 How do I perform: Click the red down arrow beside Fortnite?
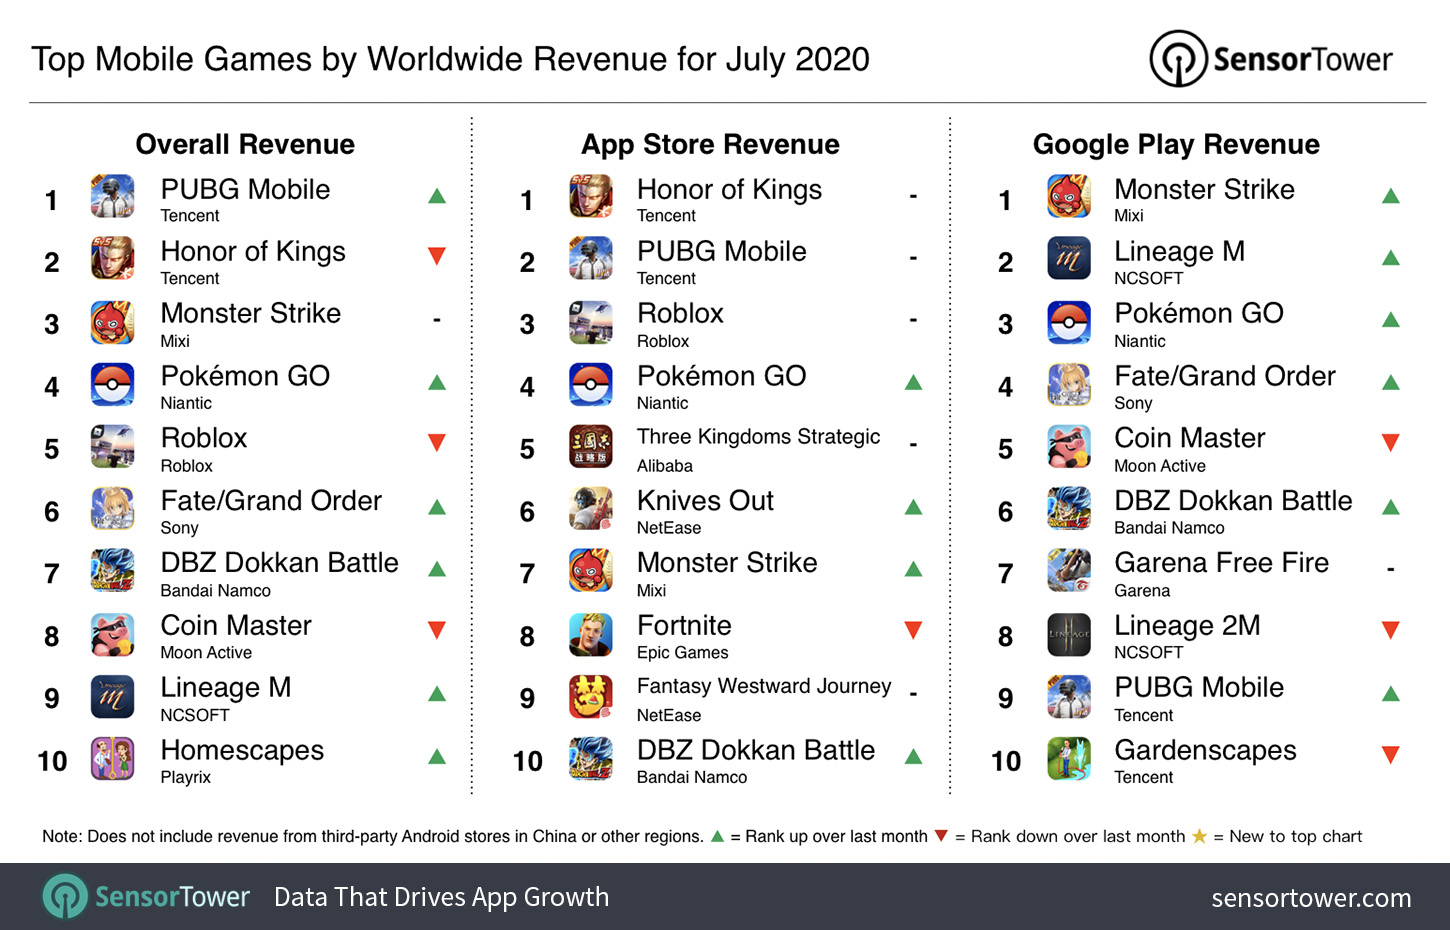click(x=913, y=630)
